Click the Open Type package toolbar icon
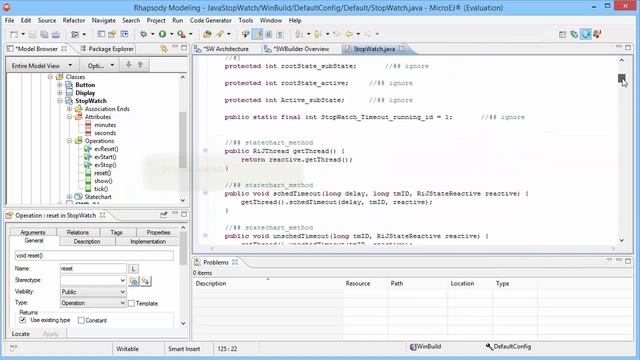 point(207,34)
